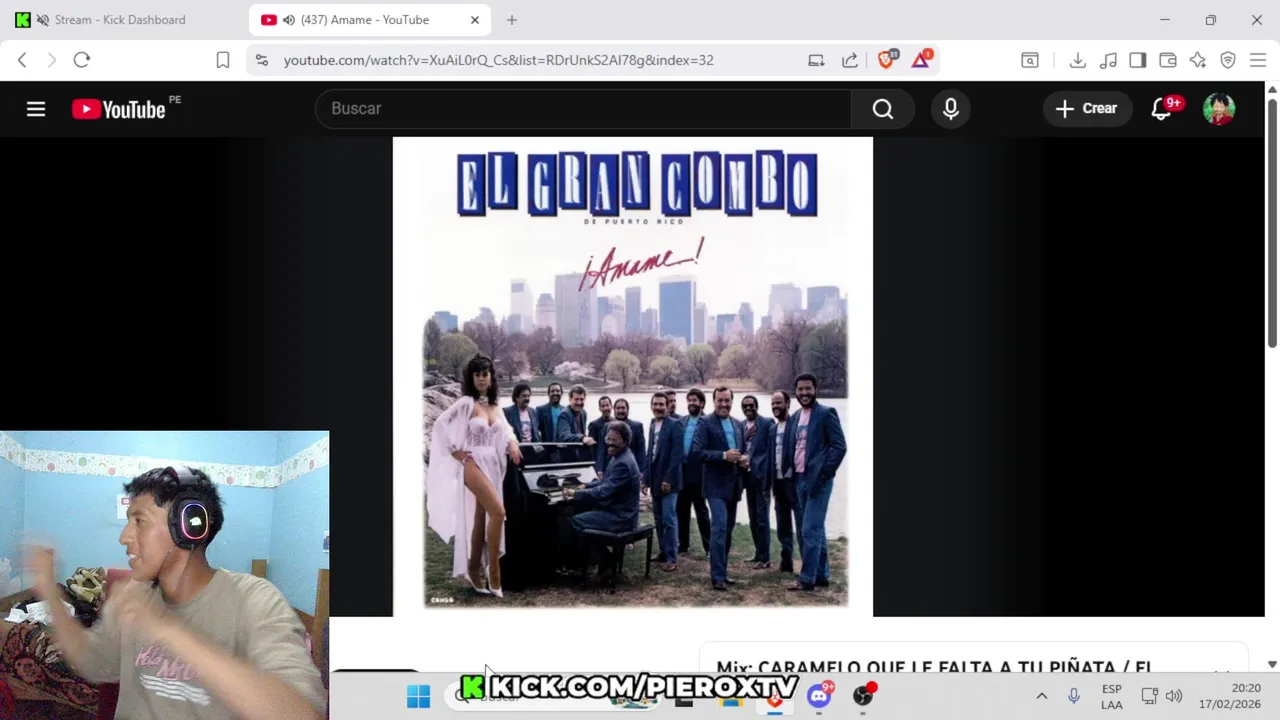1280x720 pixels.
Task: Open the tab search icon
Action: tap(1029, 60)
